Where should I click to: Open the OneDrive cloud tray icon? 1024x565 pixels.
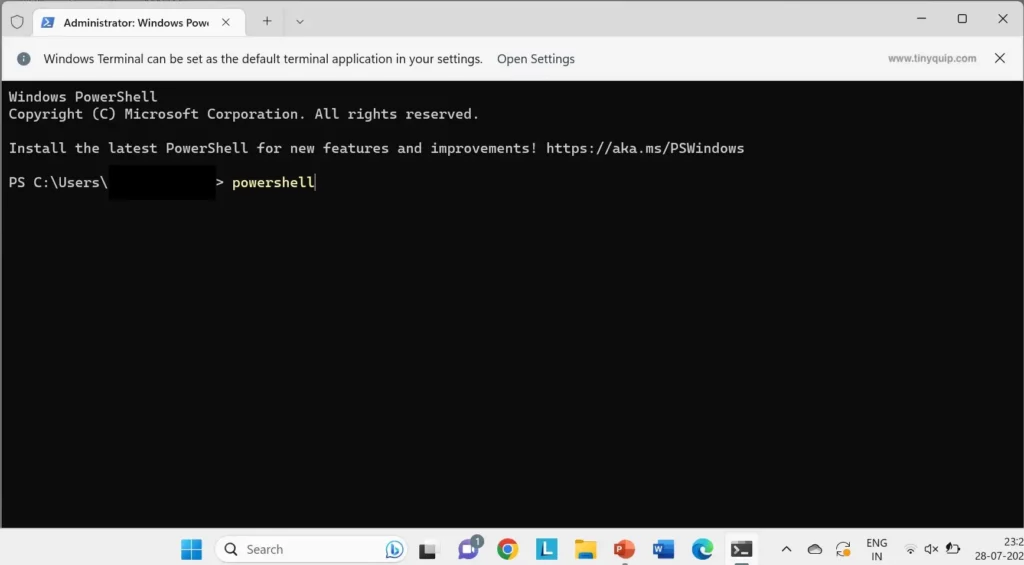pos(814,549)
